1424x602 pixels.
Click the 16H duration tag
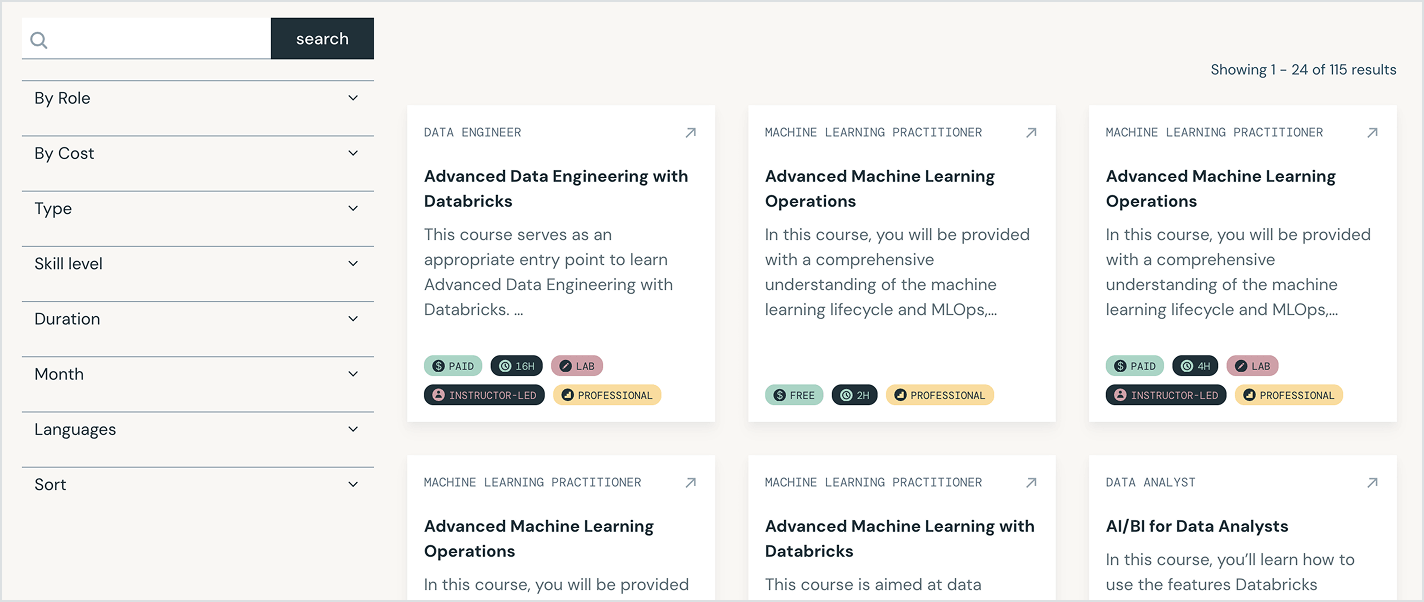[x=516, y=366]
